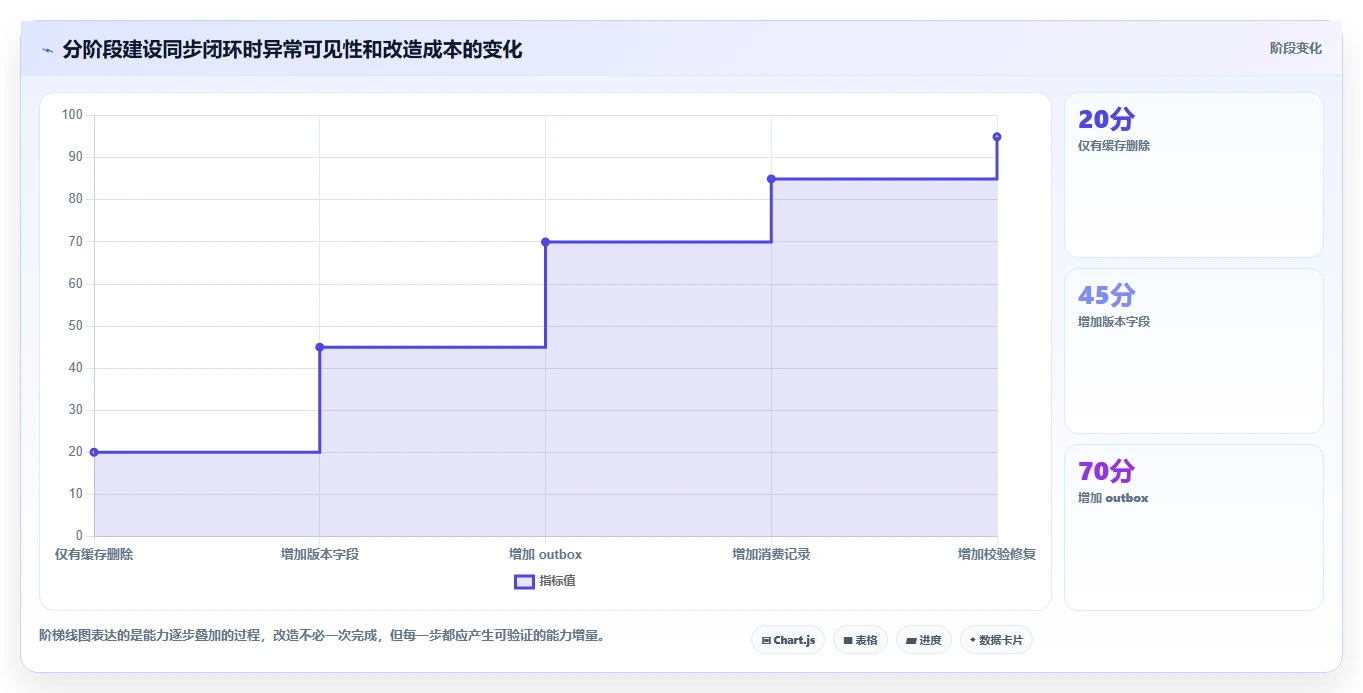Click x-axis label 增加 outbox
Screen dimensions: 1363x693
tap(545, 554)
